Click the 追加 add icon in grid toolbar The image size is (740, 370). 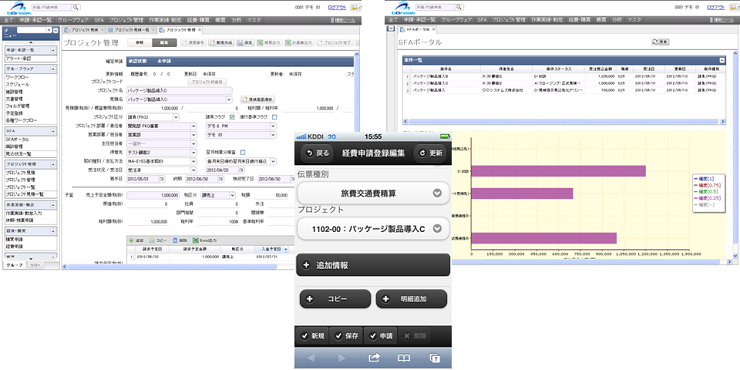[x=132, y=241]
